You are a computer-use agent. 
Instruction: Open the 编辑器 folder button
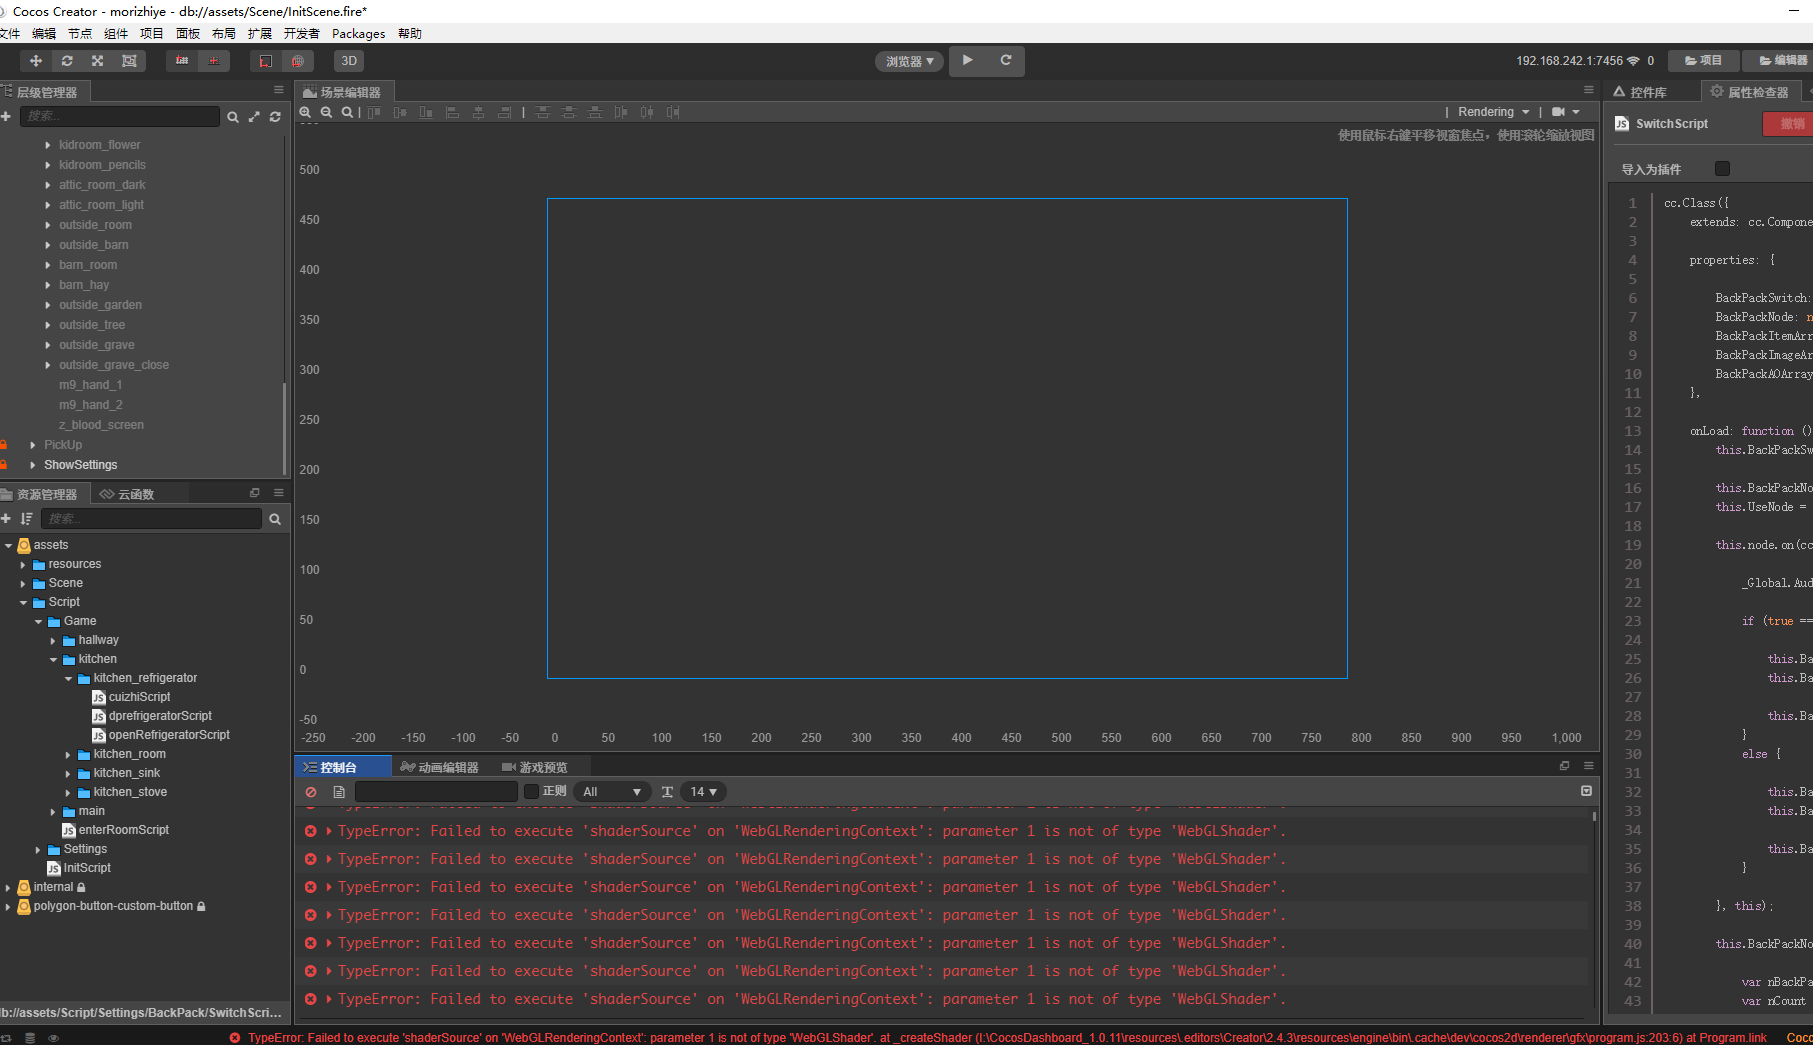click(1780, 61)
